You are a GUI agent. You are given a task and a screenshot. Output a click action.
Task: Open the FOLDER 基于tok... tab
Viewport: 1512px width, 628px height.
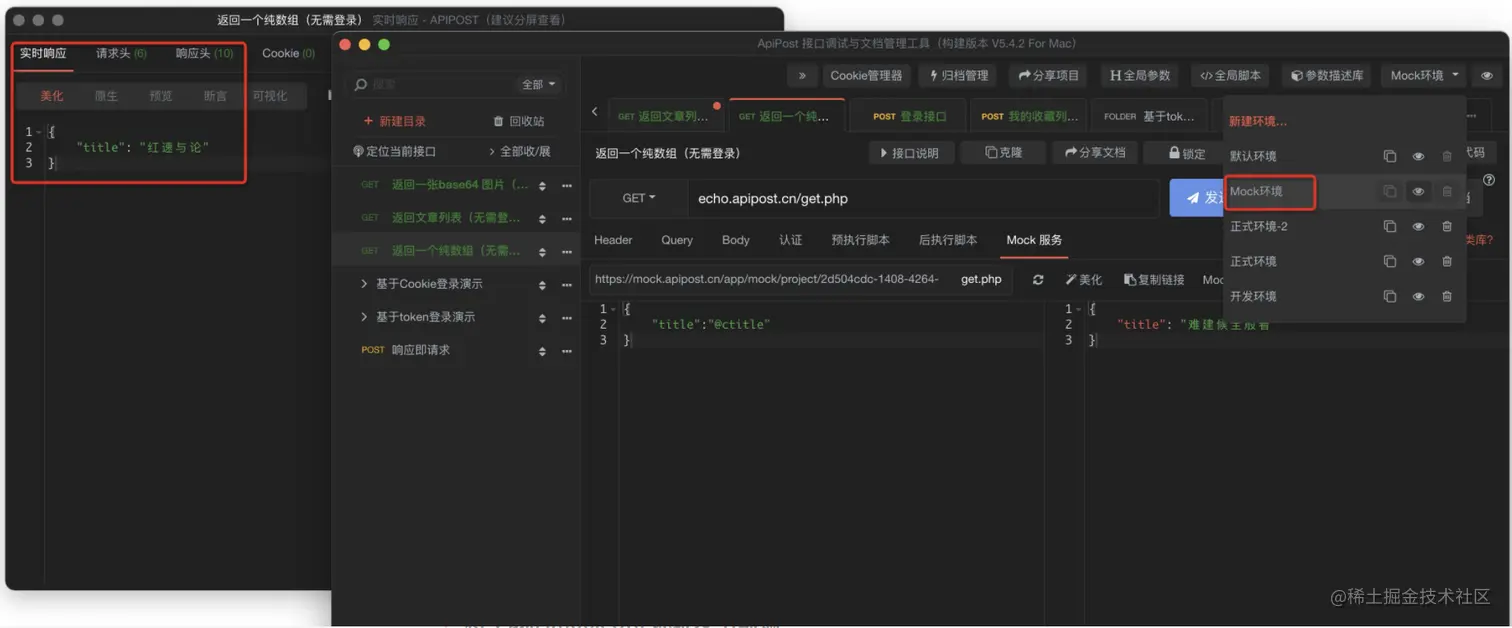pyautogui.click(x=1148, y=116)
